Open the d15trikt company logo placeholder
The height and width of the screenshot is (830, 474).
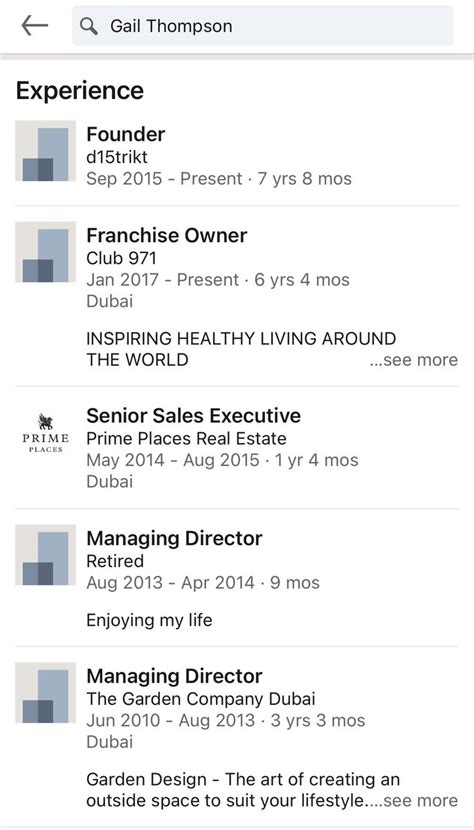[45, 151]
